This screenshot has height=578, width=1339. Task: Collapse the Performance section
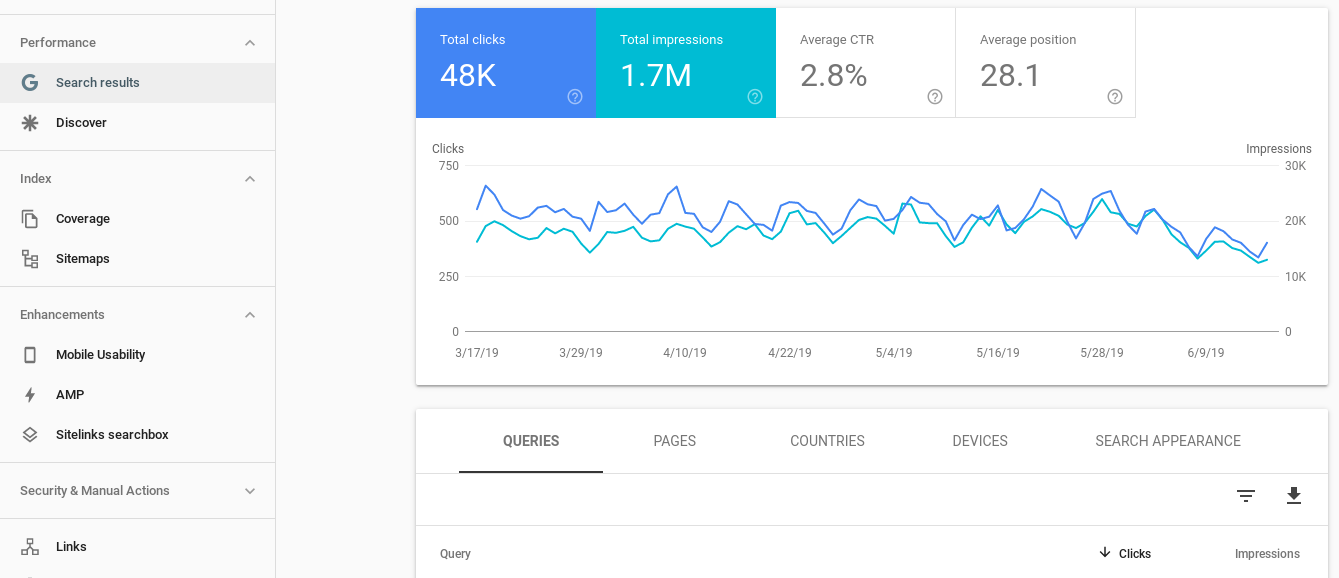[x=249, y=42]
